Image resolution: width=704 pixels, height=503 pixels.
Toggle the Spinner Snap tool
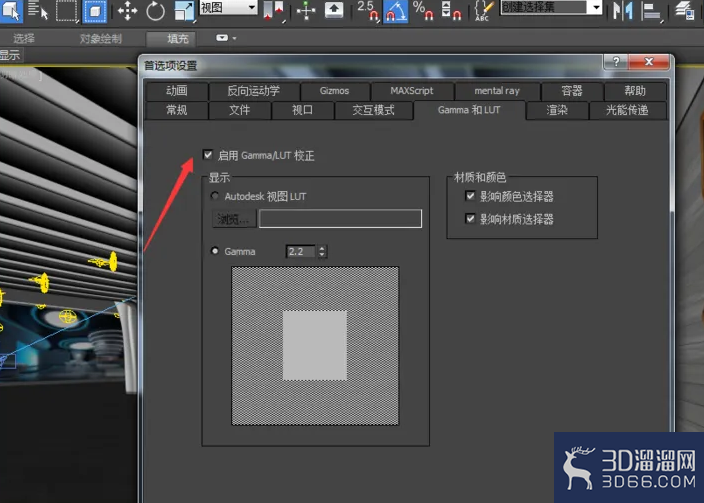[x=451, y=10]
